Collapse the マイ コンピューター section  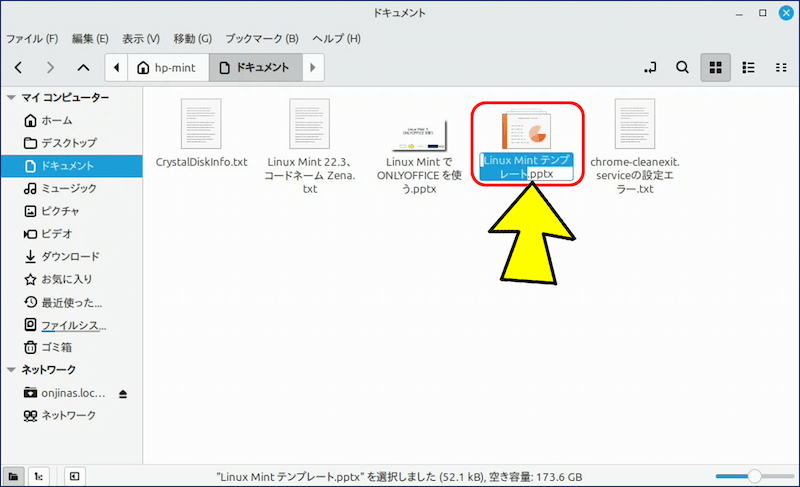(x=11, y=97)
